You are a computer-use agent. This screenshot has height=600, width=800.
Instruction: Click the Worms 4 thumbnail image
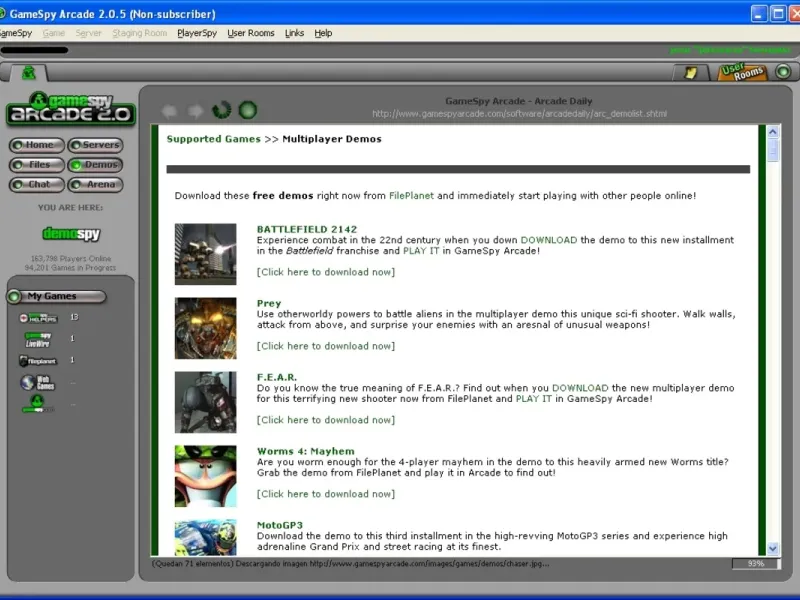(206, 476)
